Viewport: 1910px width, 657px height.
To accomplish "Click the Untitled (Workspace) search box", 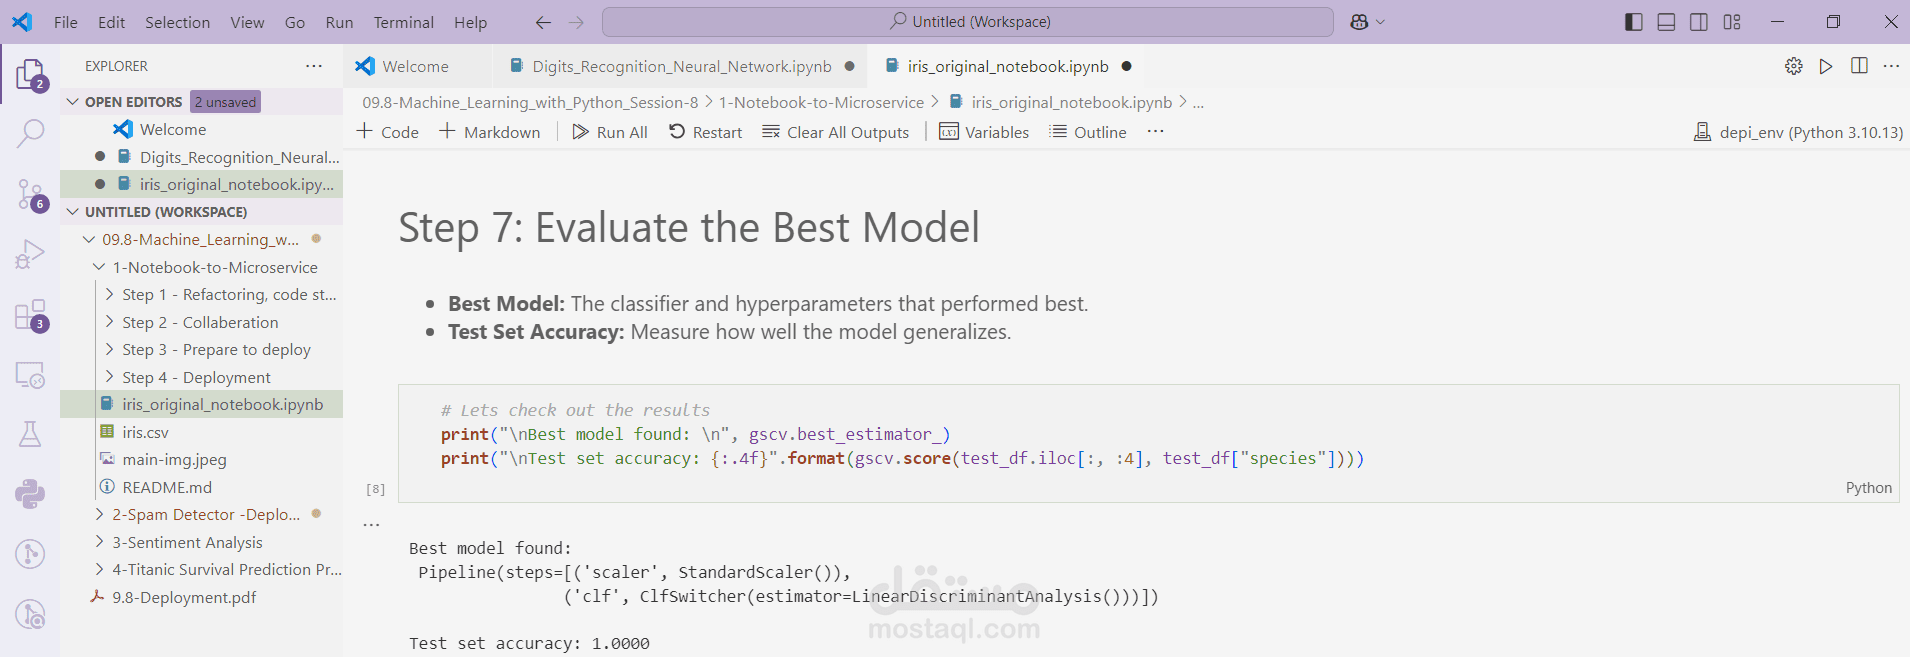I will (968, 22).
